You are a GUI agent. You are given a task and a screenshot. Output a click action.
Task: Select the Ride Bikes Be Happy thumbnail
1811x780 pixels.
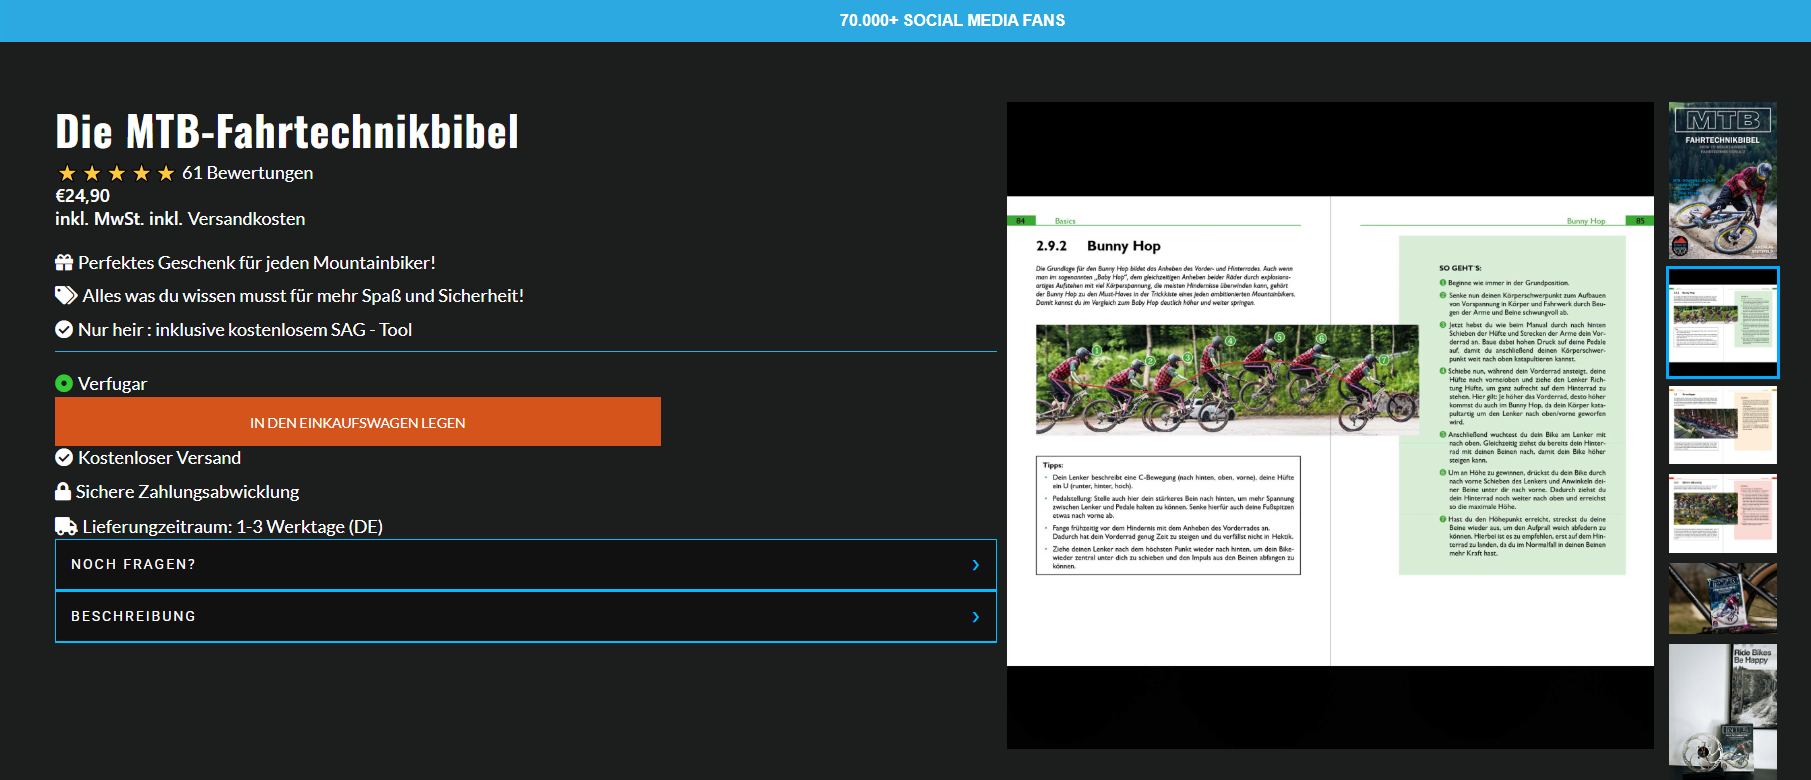[1723, 710]
